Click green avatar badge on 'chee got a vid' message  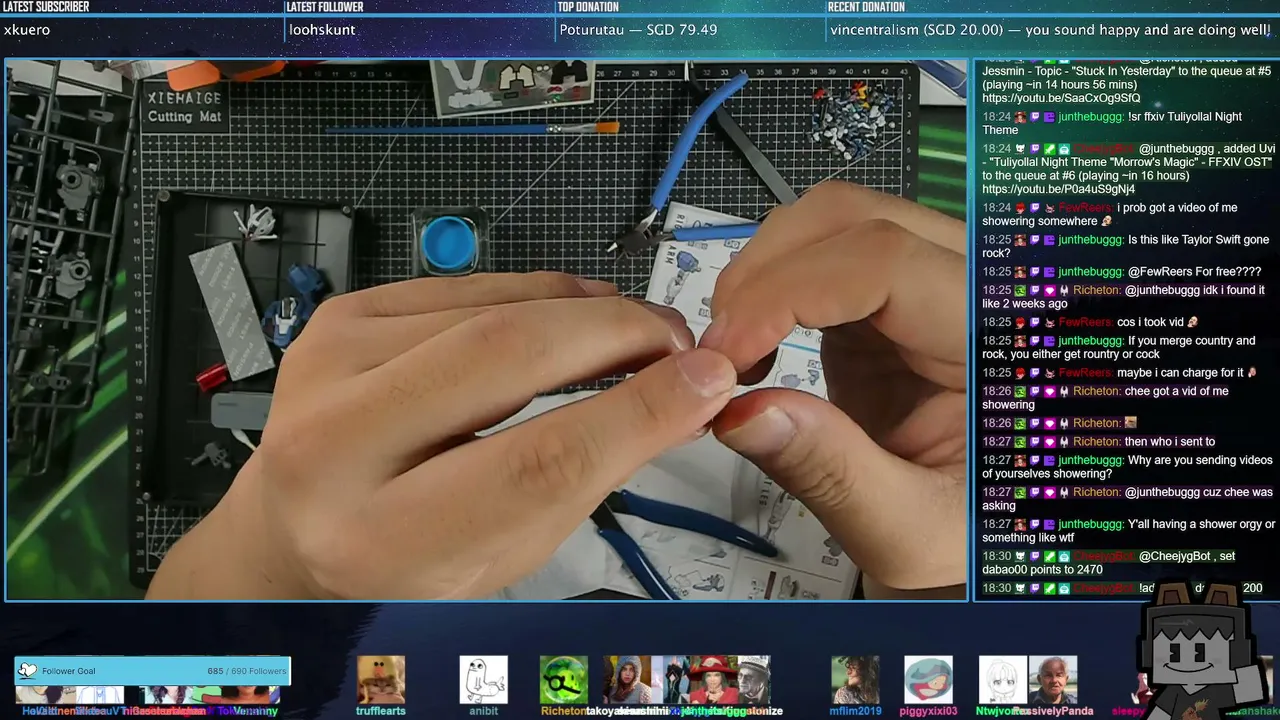click(1020, 391)
